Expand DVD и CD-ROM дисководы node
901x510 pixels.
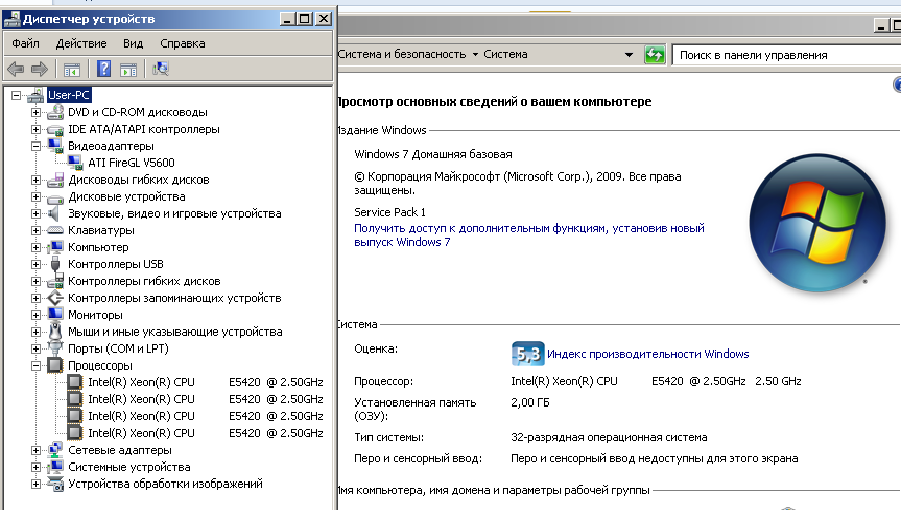coord(36,113)
